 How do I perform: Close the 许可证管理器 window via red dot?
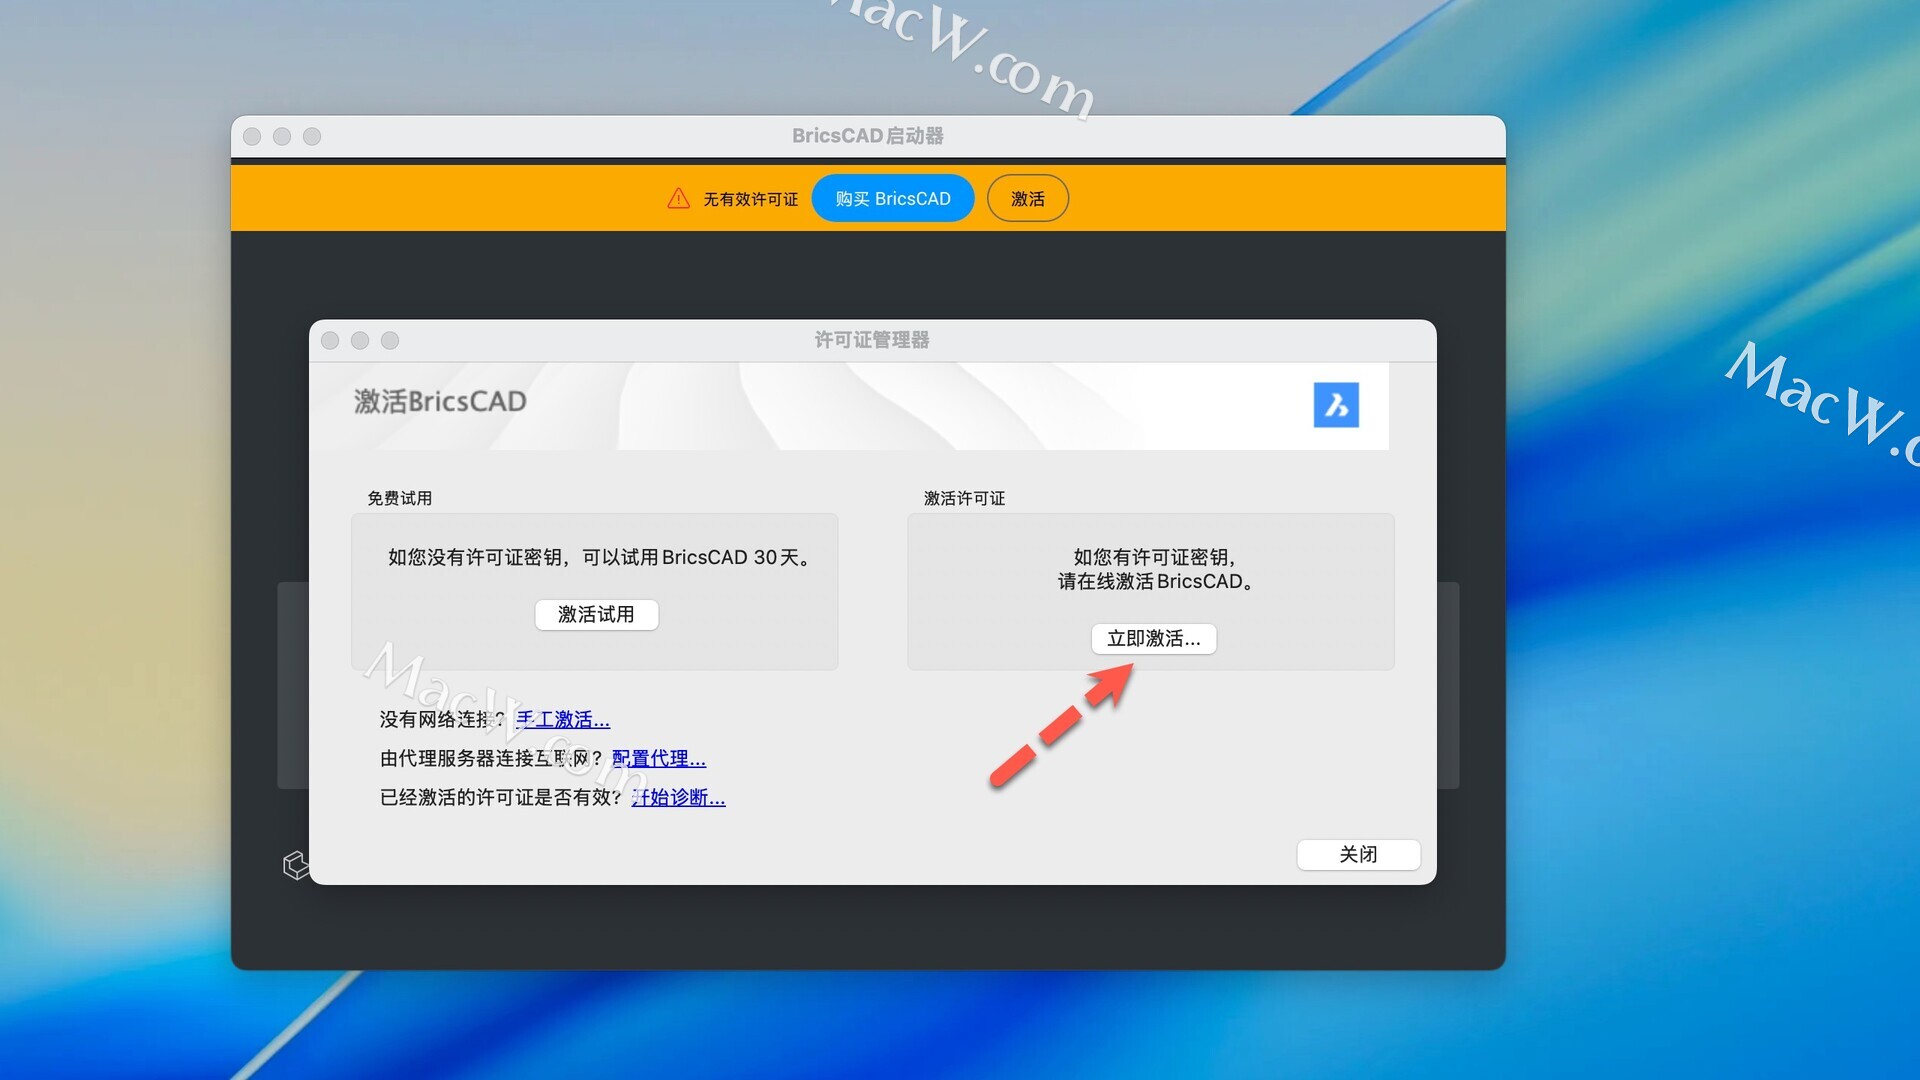(x=330, y=340)
